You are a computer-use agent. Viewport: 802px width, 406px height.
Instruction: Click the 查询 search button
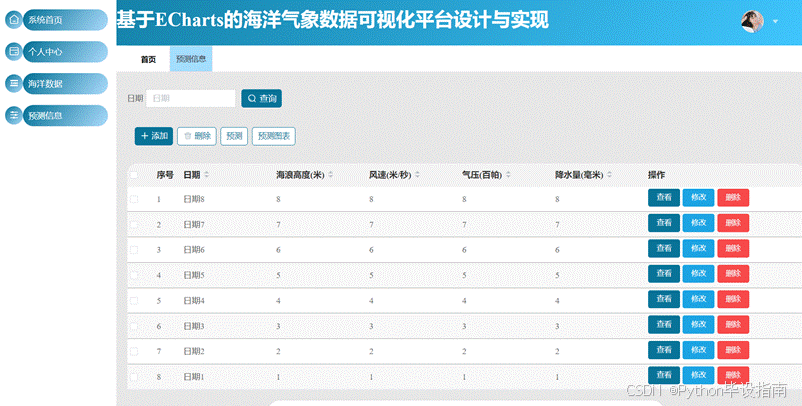point(261,98)
